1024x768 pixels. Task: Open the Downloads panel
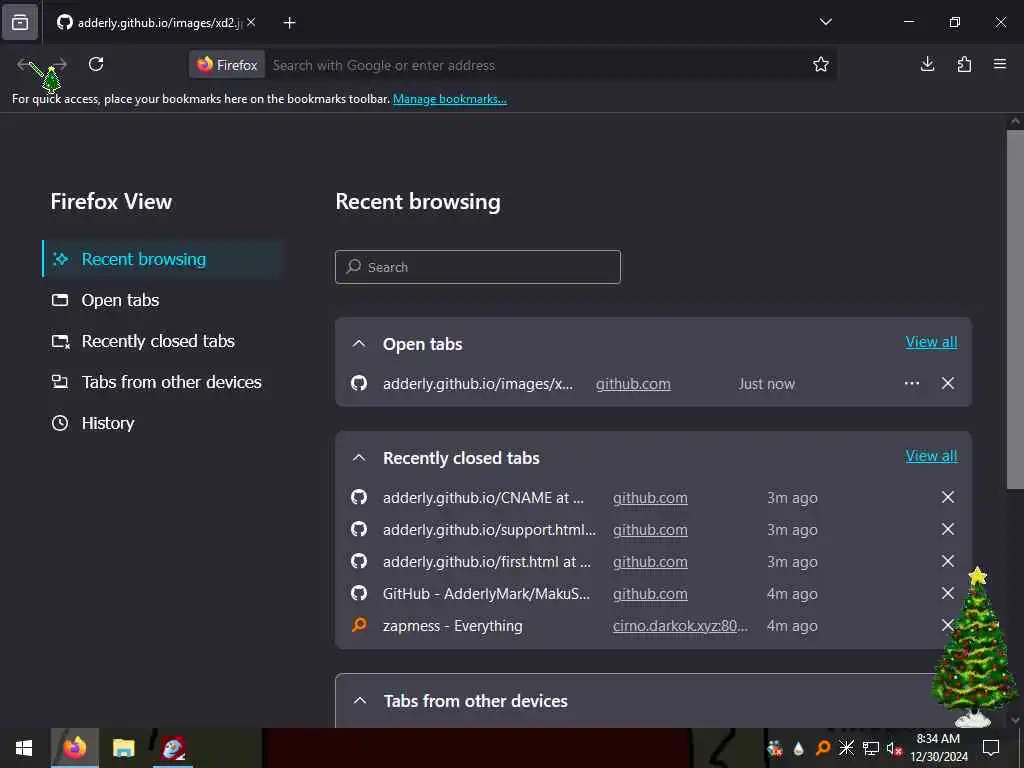(927, 64)
